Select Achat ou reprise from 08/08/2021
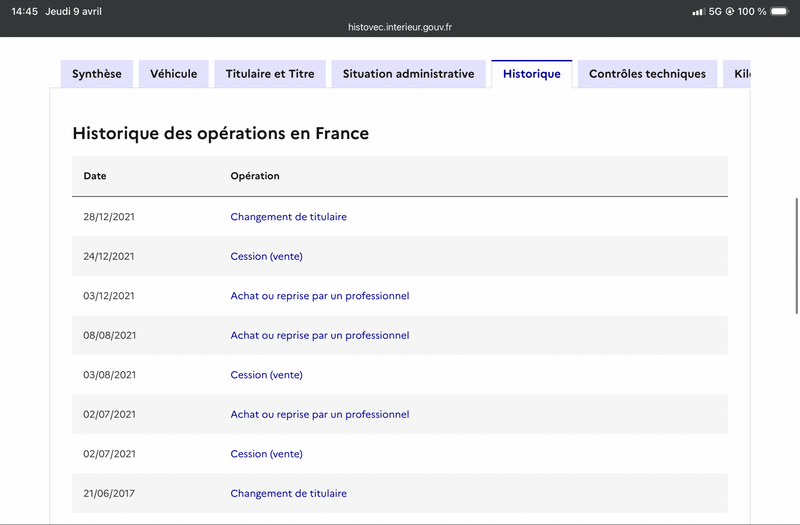Viewport: 800px width, 525px height. tap(320, 335)
